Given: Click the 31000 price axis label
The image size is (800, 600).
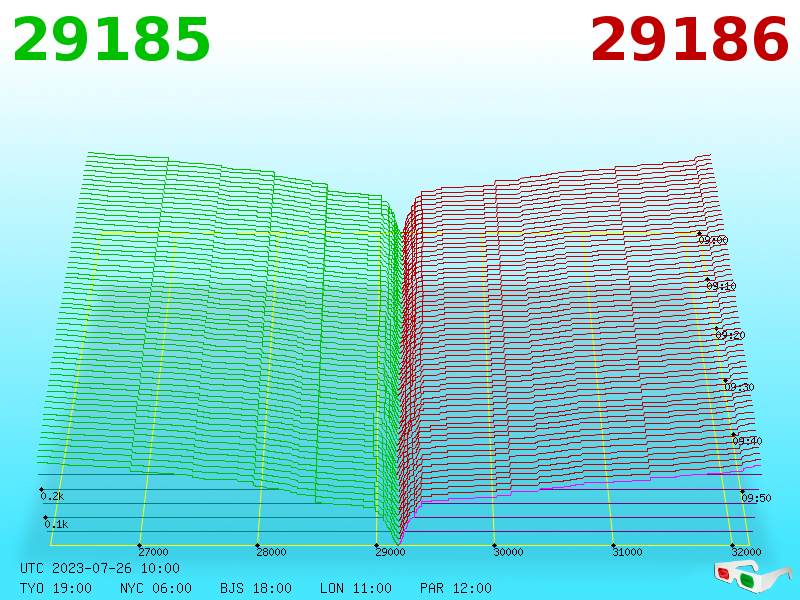Looking at the screenshot, I should pyautogui.click(x=627, y=552).
